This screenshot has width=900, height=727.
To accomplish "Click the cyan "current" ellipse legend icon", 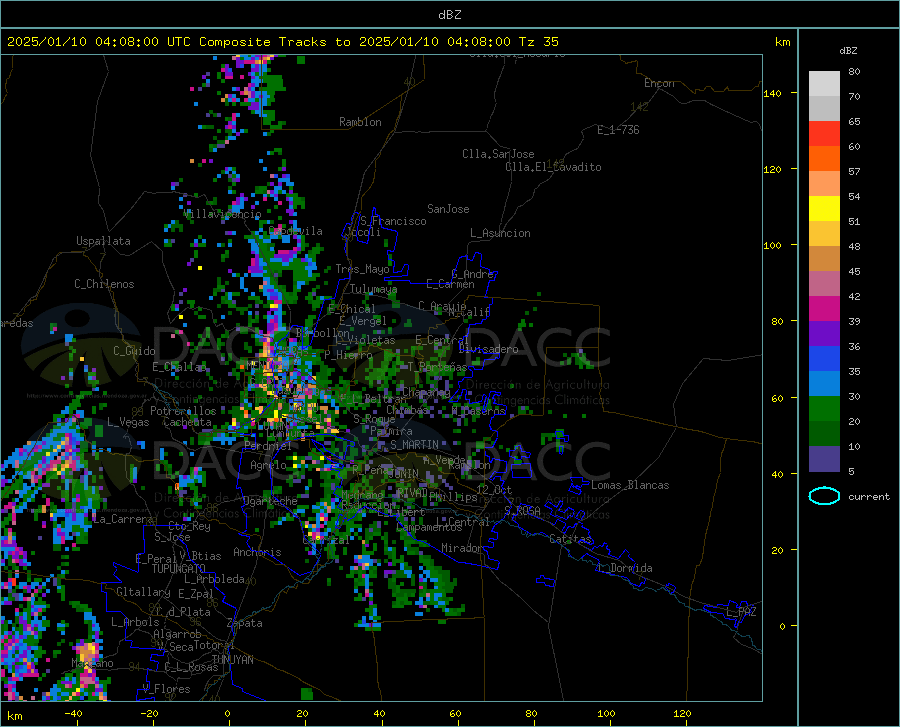I will 824,496.
